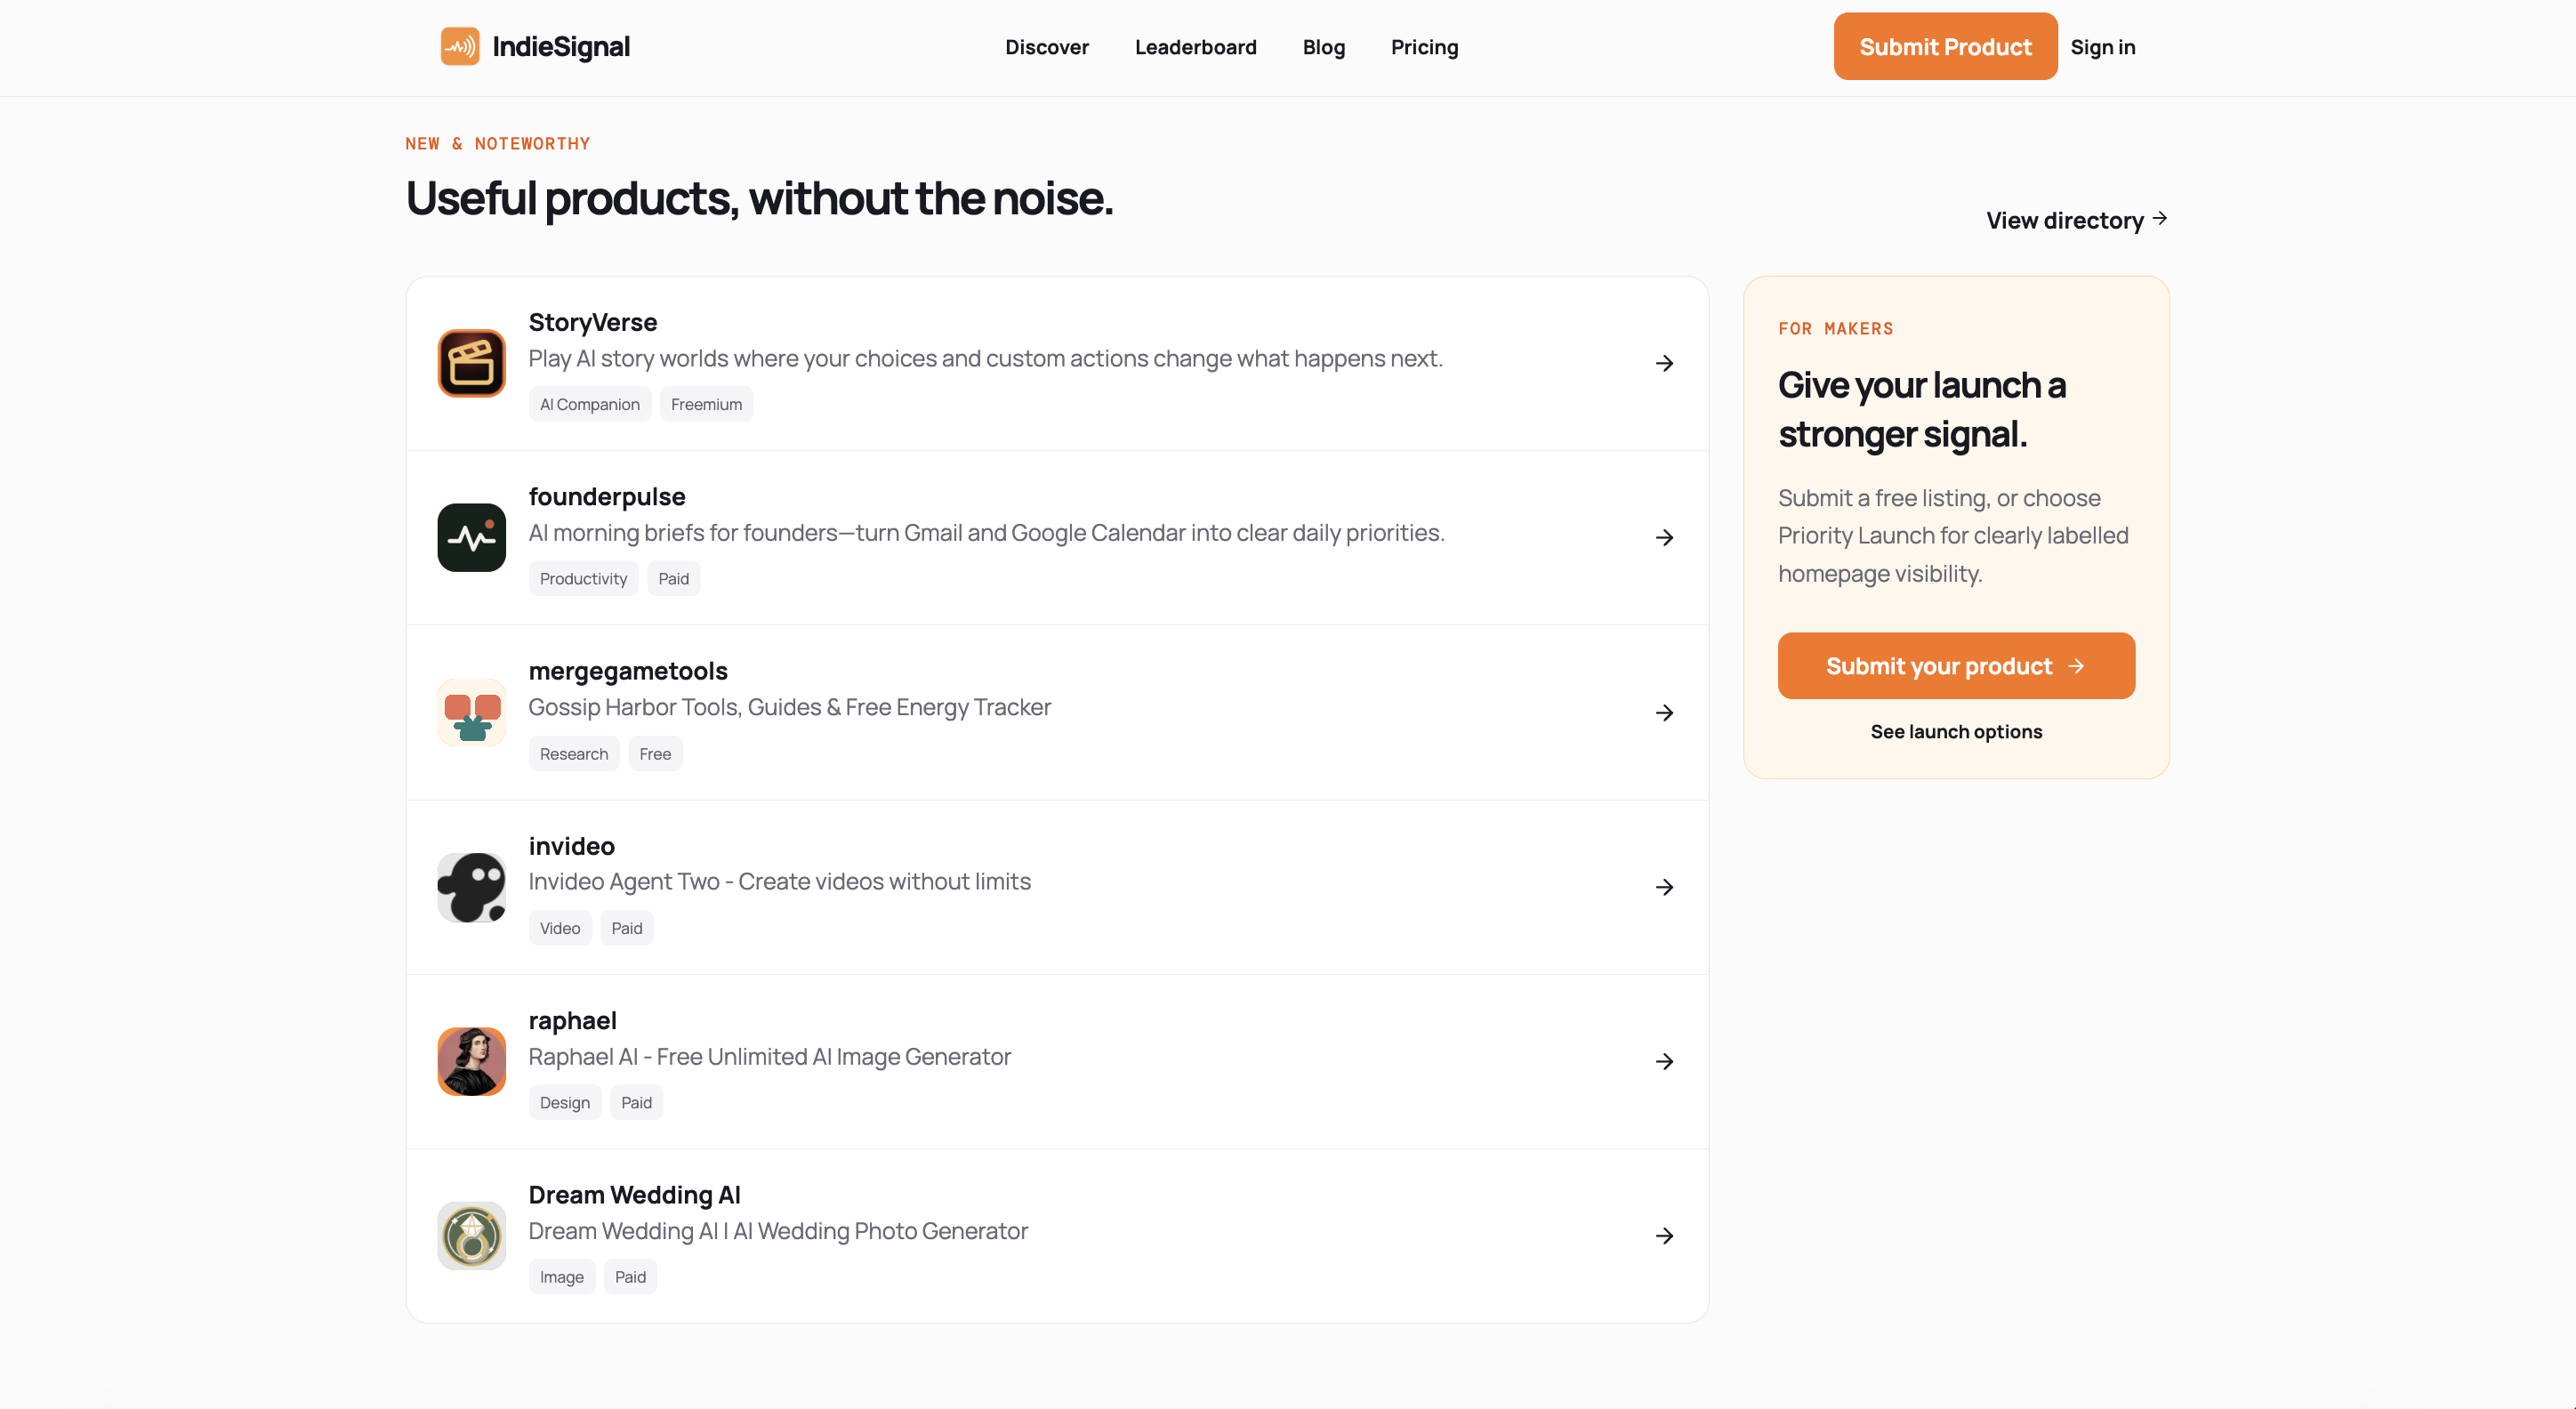Open the Pricing nav item
The image size is (2576, 1409).
click(1424, 47)
